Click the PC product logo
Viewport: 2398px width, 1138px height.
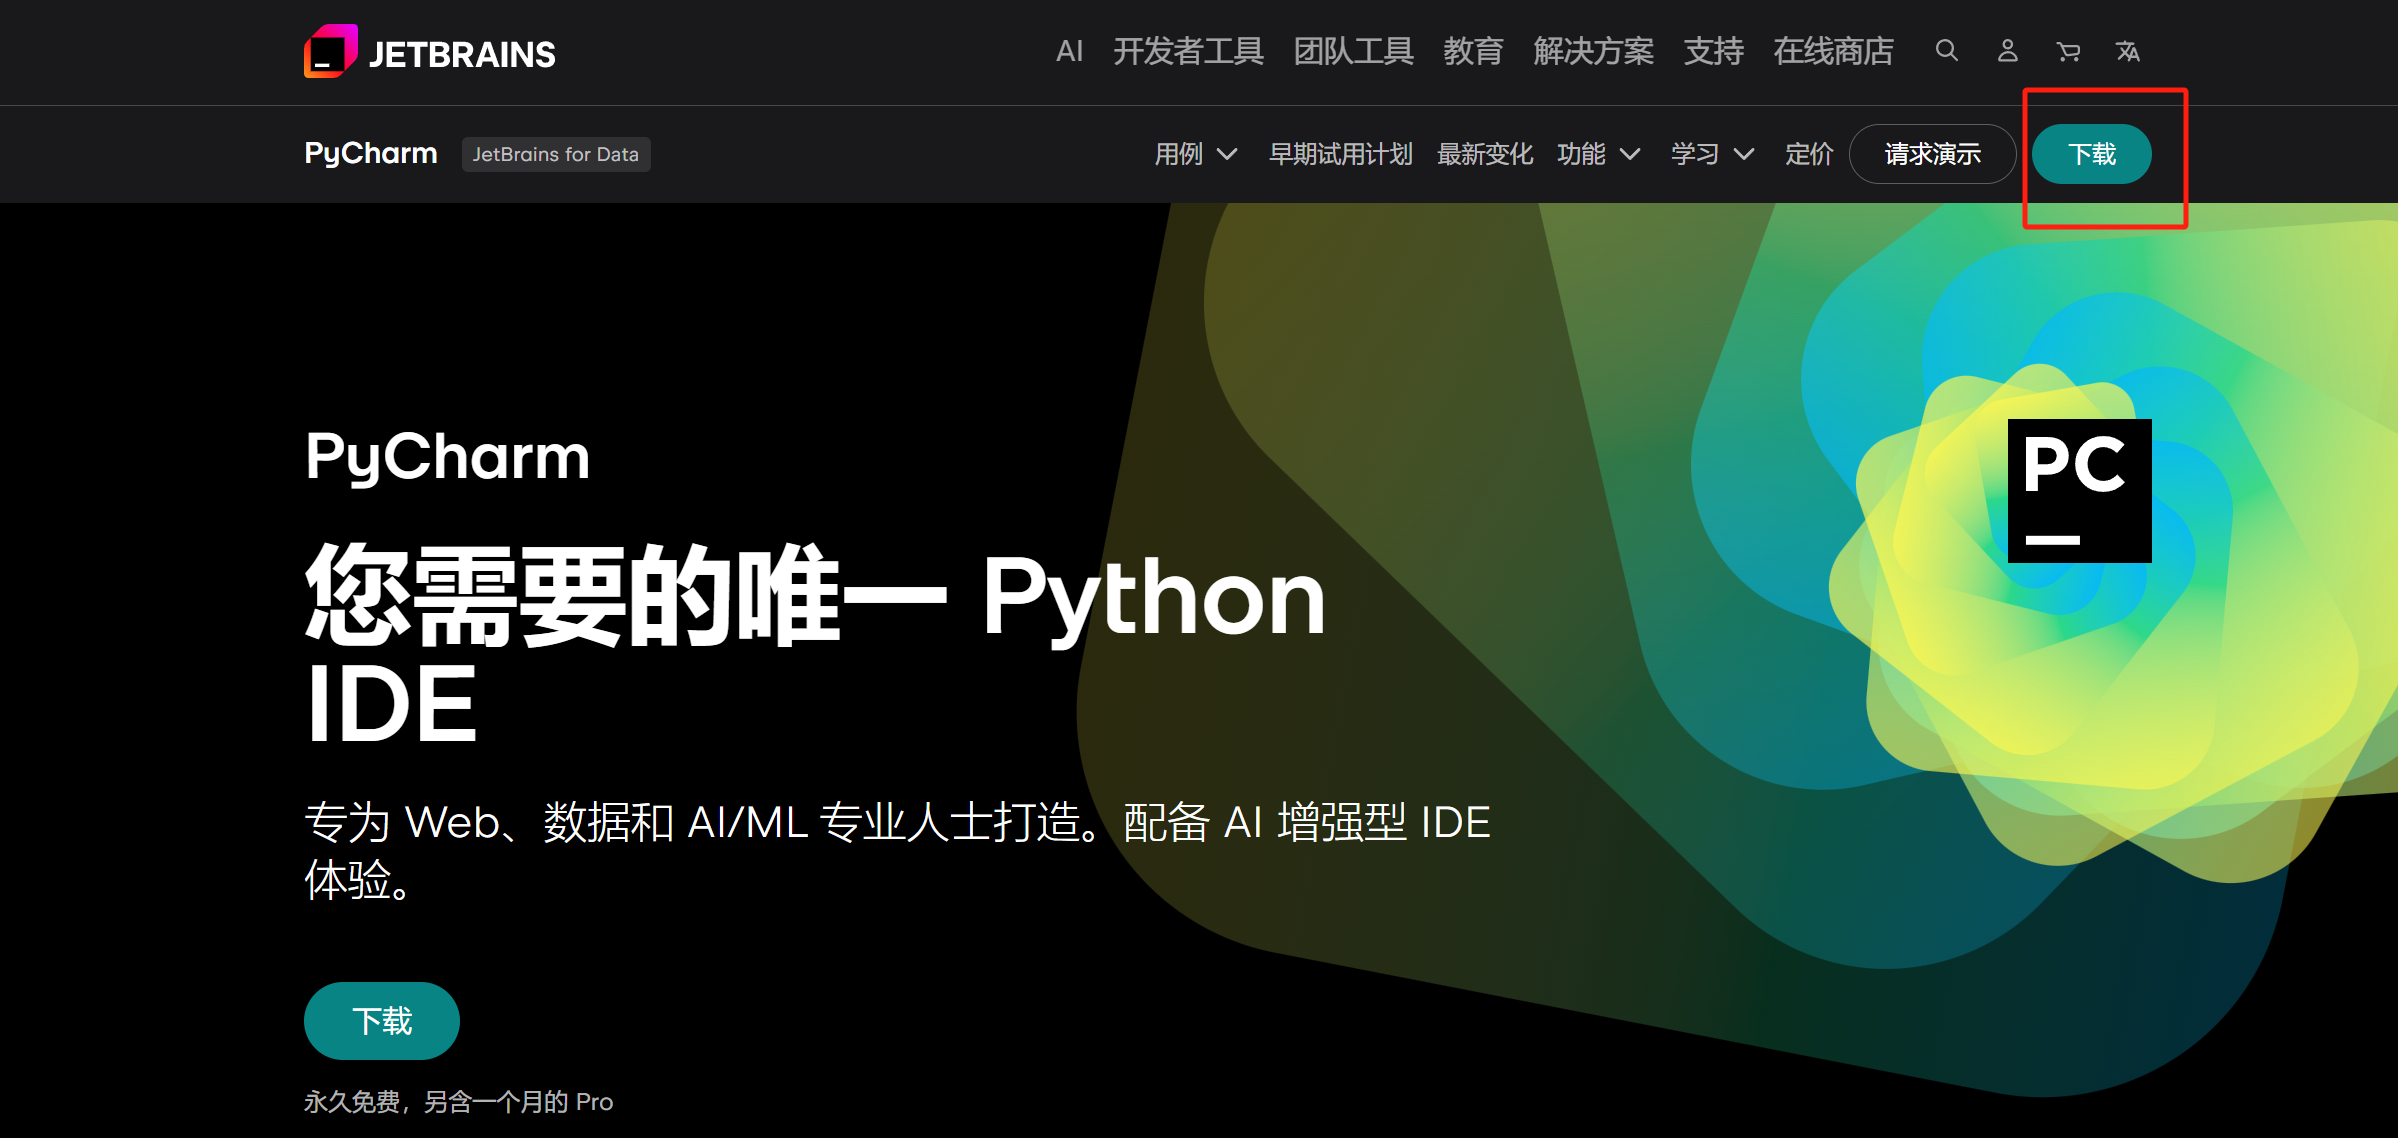click(x=2078, y=490)
